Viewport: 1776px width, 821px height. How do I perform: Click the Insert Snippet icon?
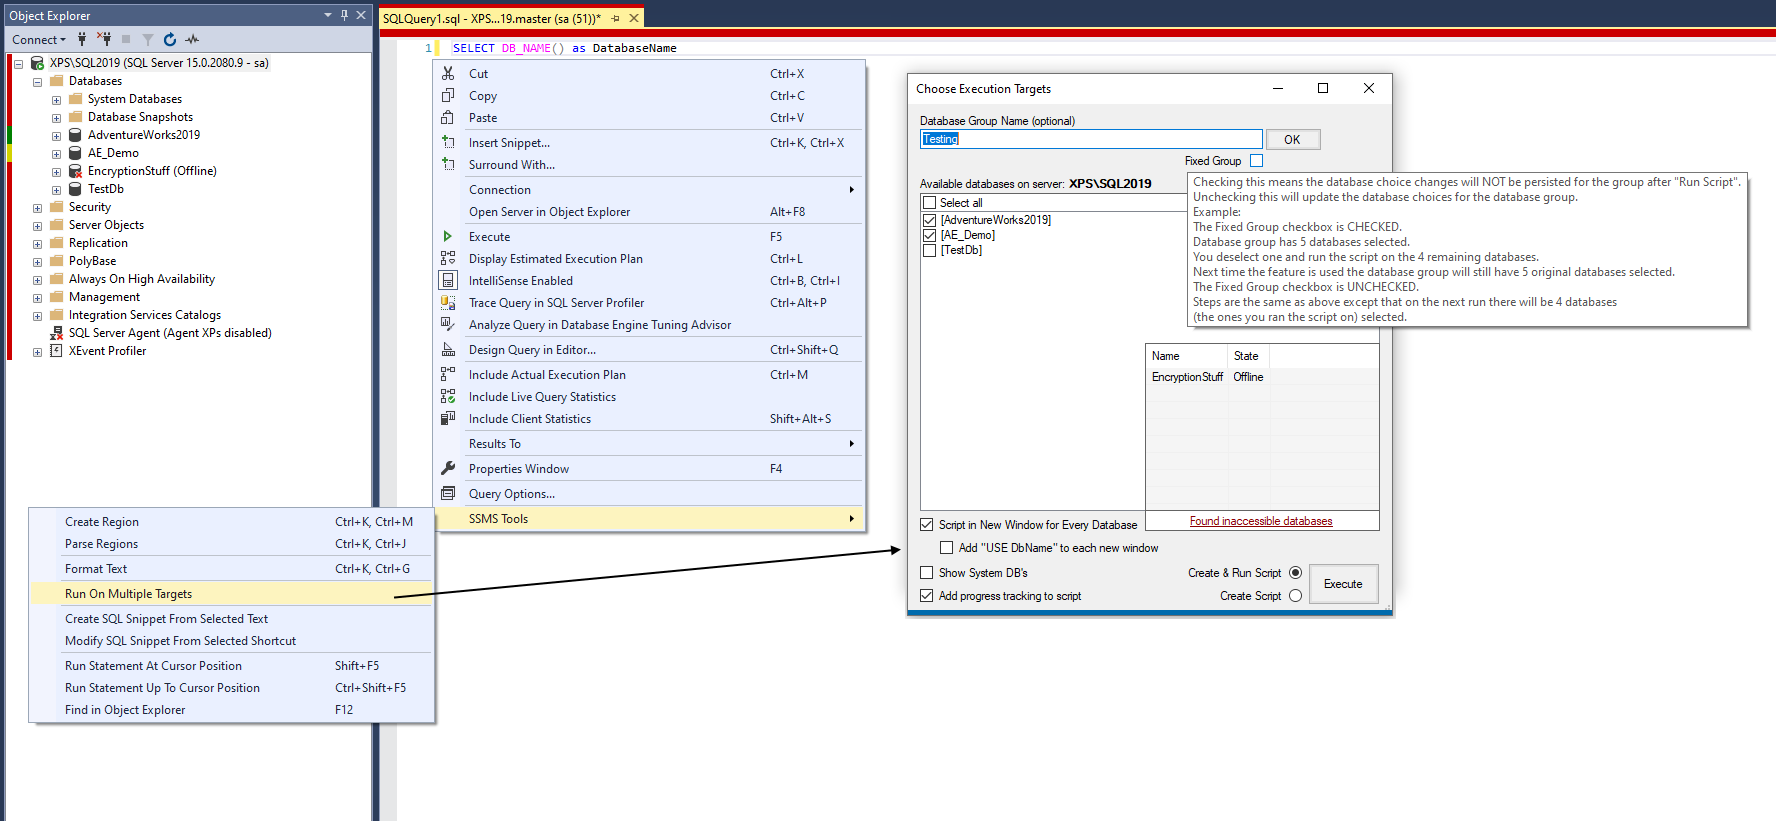tap(448, 143)
